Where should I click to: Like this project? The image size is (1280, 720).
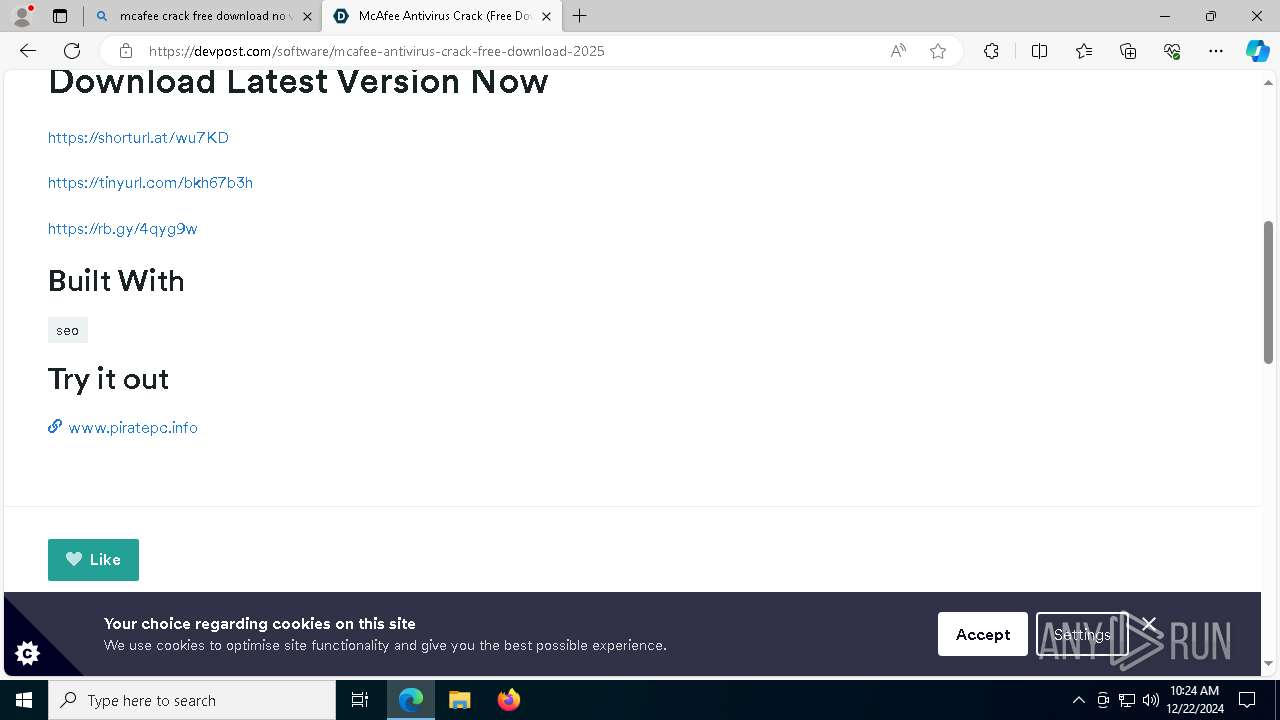[x=93, y=560]
